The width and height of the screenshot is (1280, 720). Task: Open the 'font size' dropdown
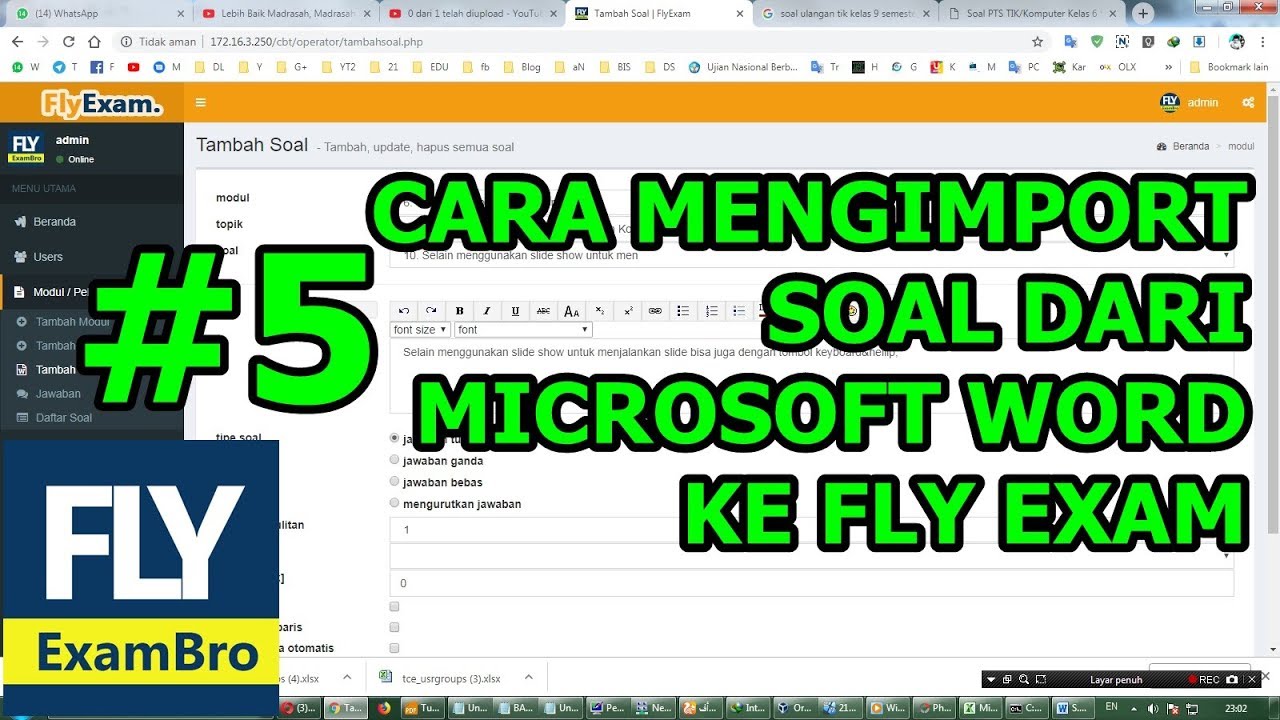pyautogui.click(x=420, y=329)
